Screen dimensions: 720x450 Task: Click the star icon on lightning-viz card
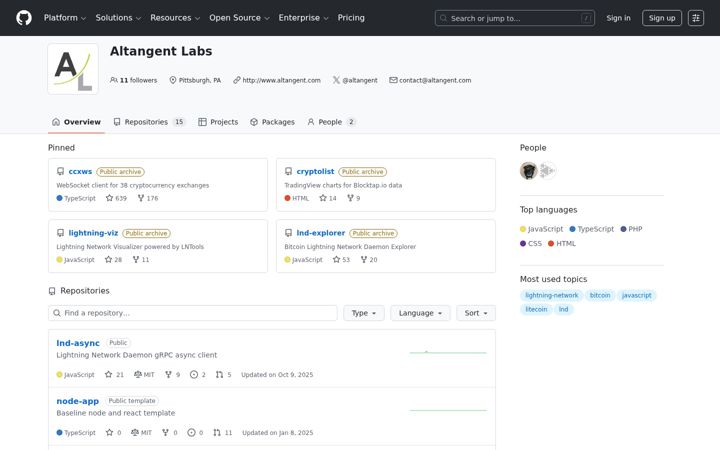pyautogui.click(x=108, y=259)
